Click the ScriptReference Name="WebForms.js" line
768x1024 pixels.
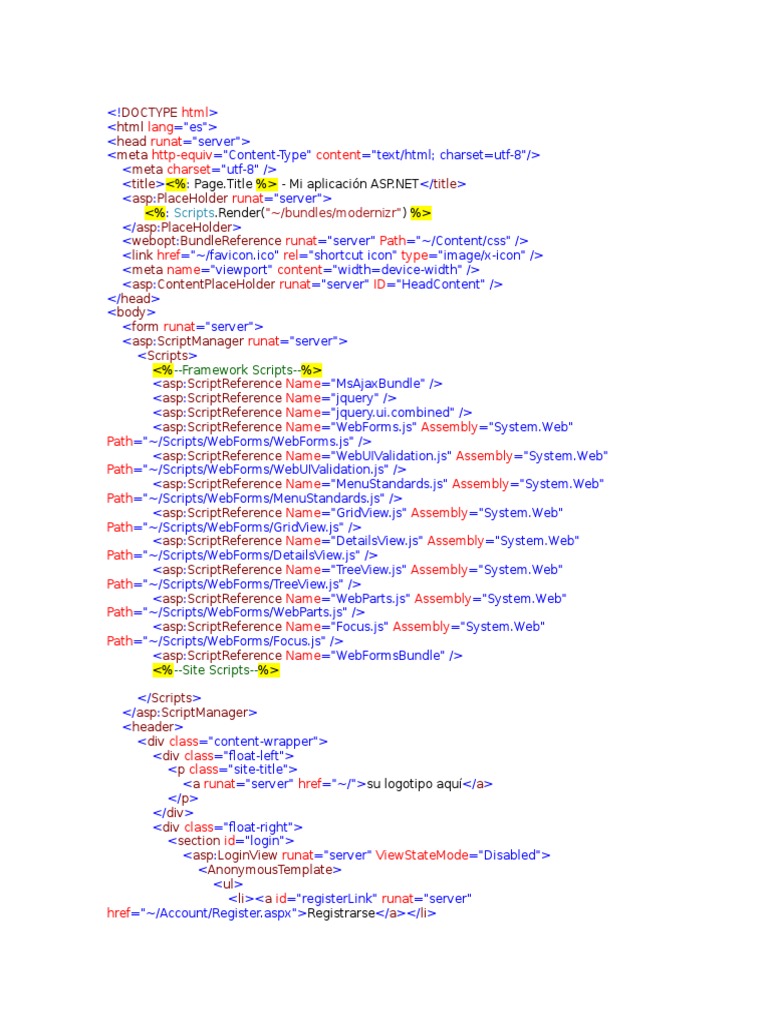pyautogui.click(x=362, y=426)
